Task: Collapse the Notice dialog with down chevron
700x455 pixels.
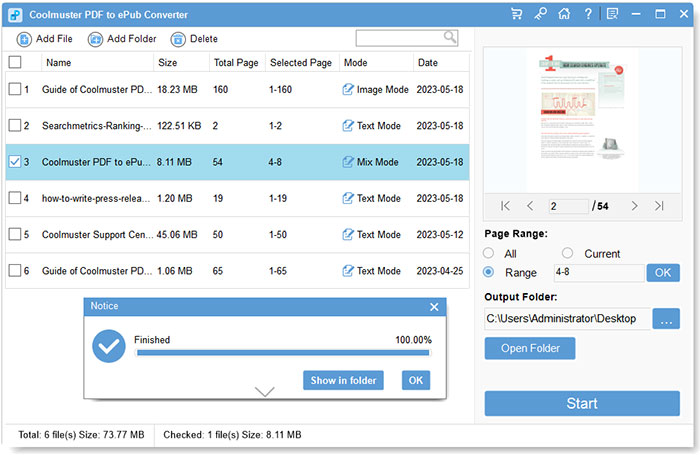Action: point(265,392)
